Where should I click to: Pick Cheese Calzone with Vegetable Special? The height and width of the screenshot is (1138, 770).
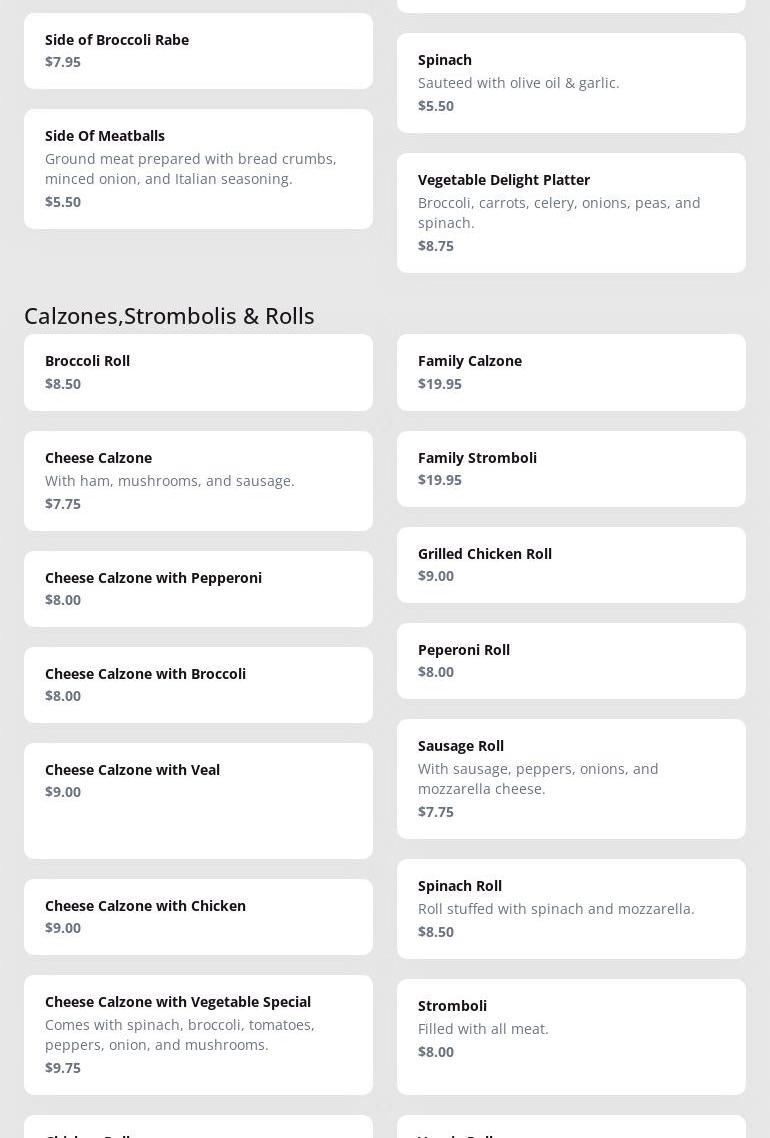tap(198, 1035)
